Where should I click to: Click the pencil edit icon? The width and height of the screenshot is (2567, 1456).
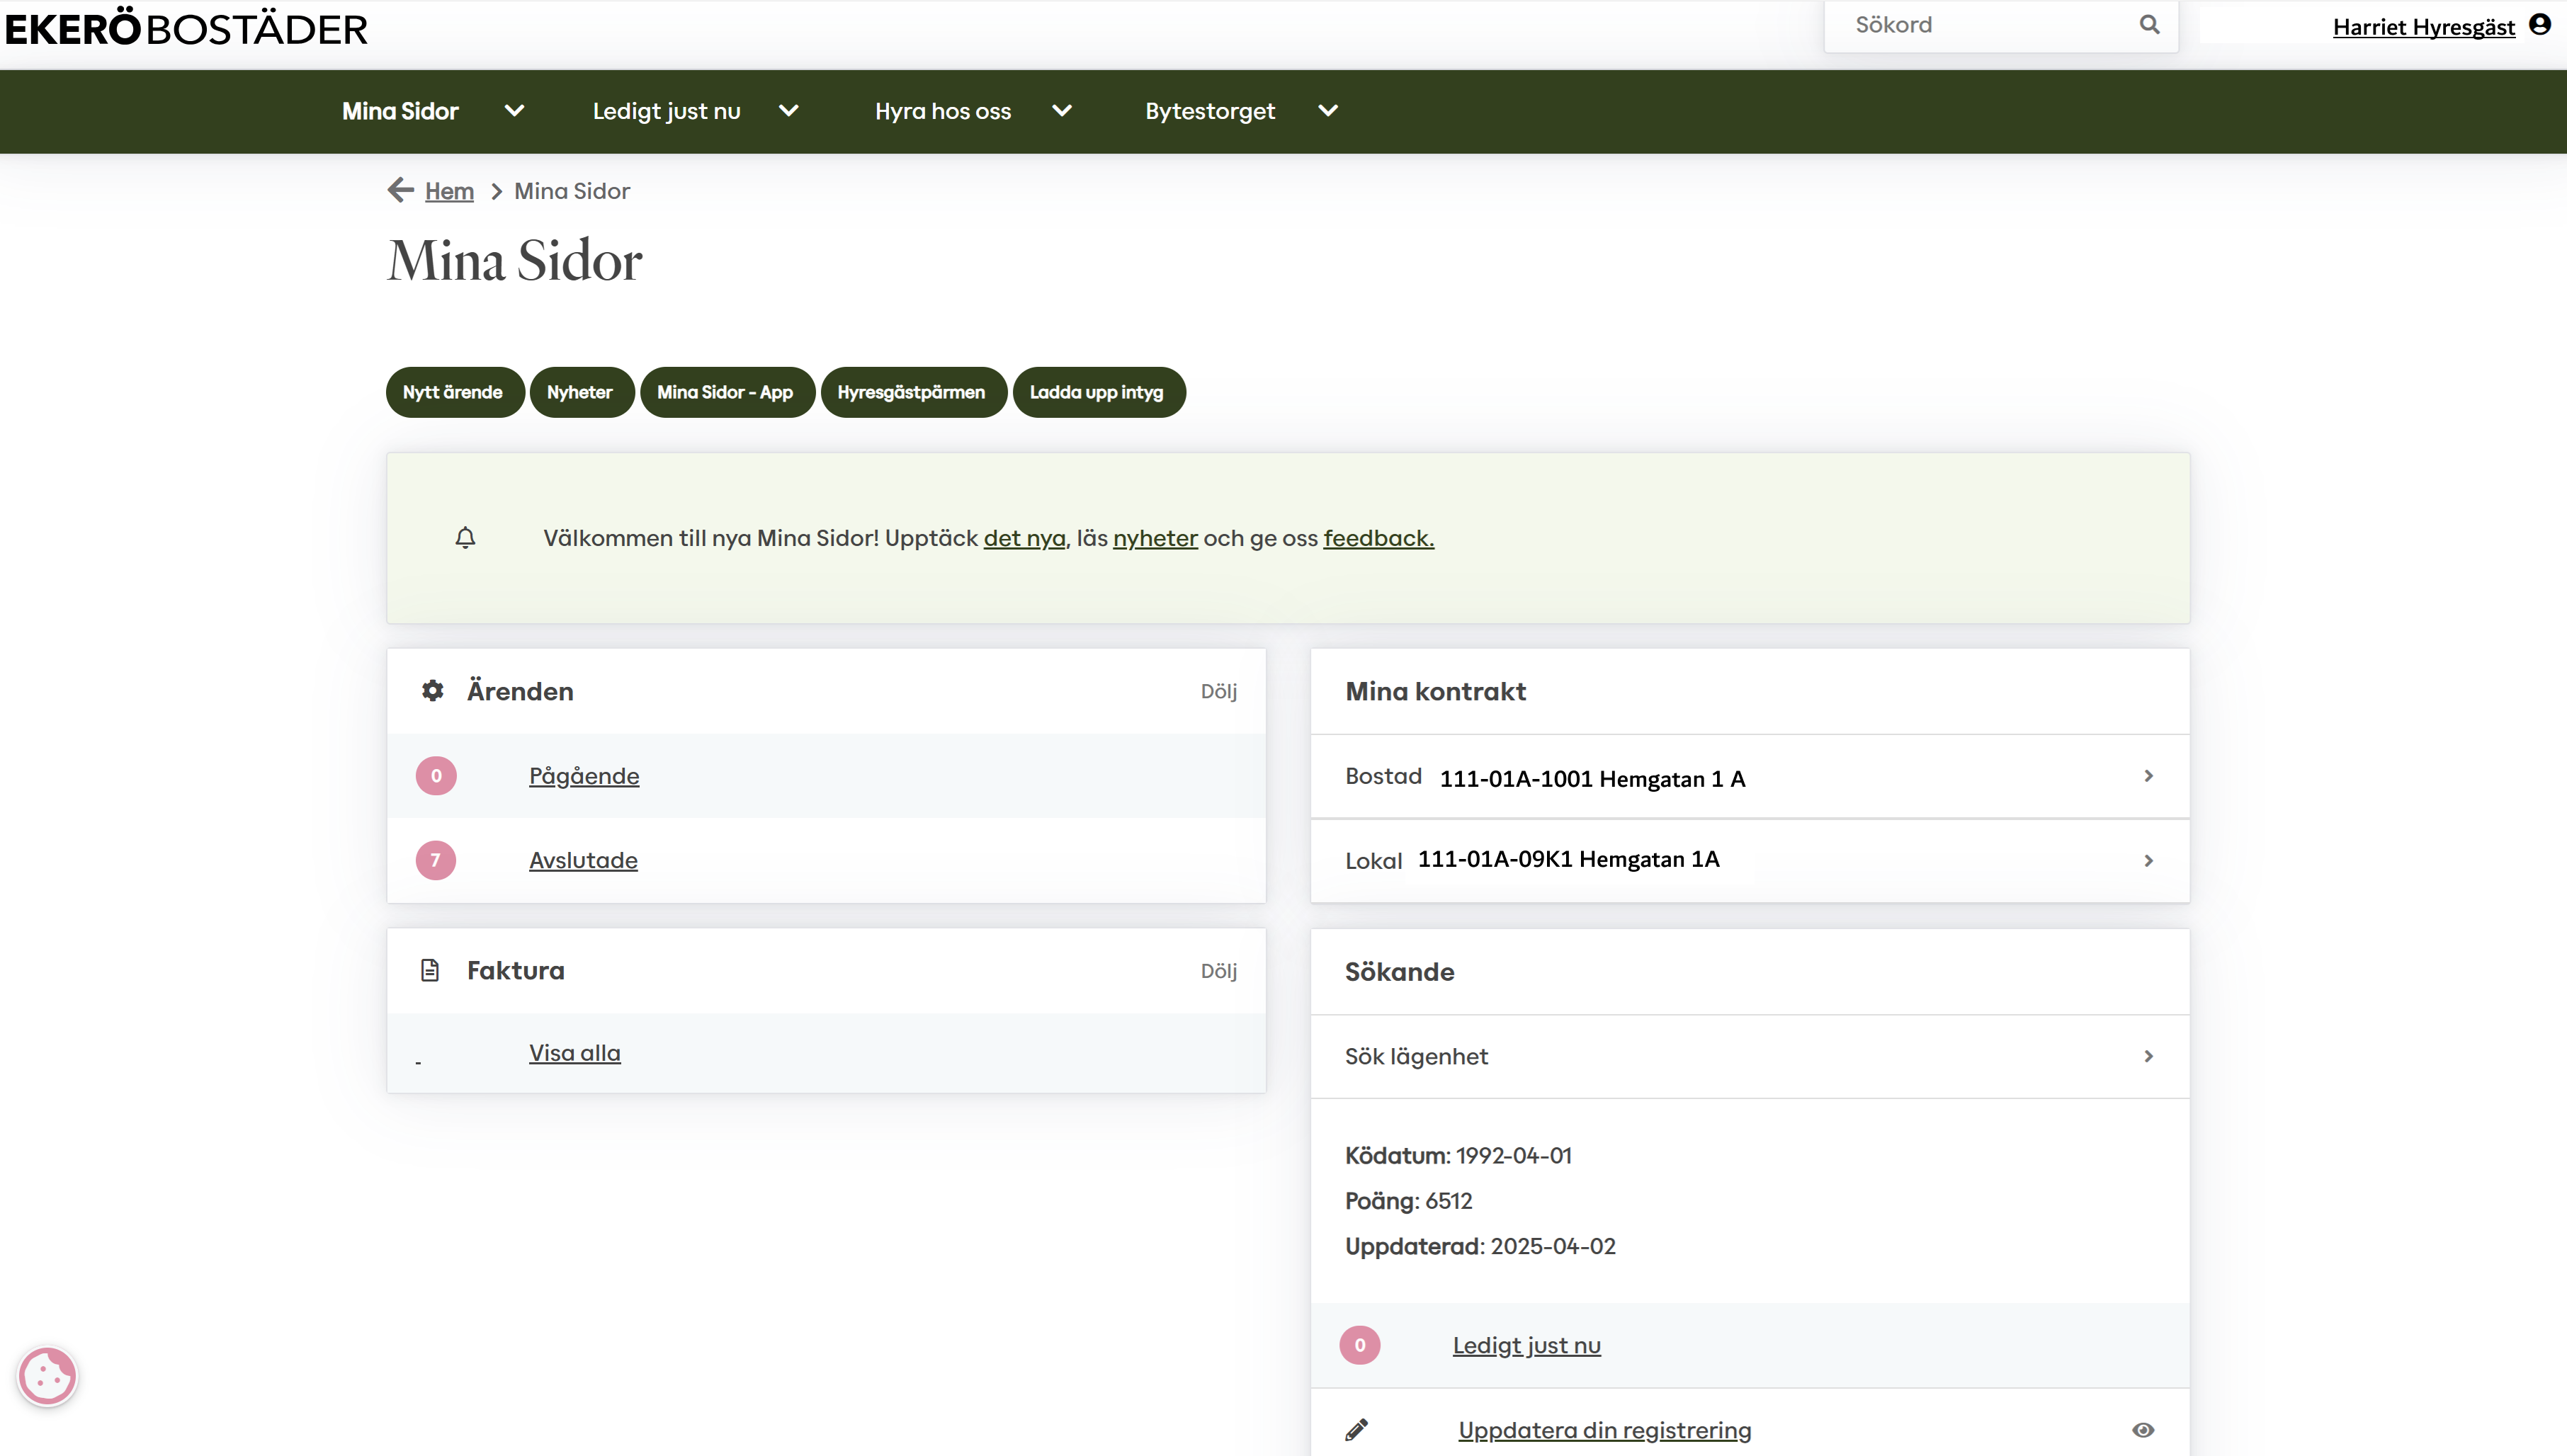coord(1357,1430)
